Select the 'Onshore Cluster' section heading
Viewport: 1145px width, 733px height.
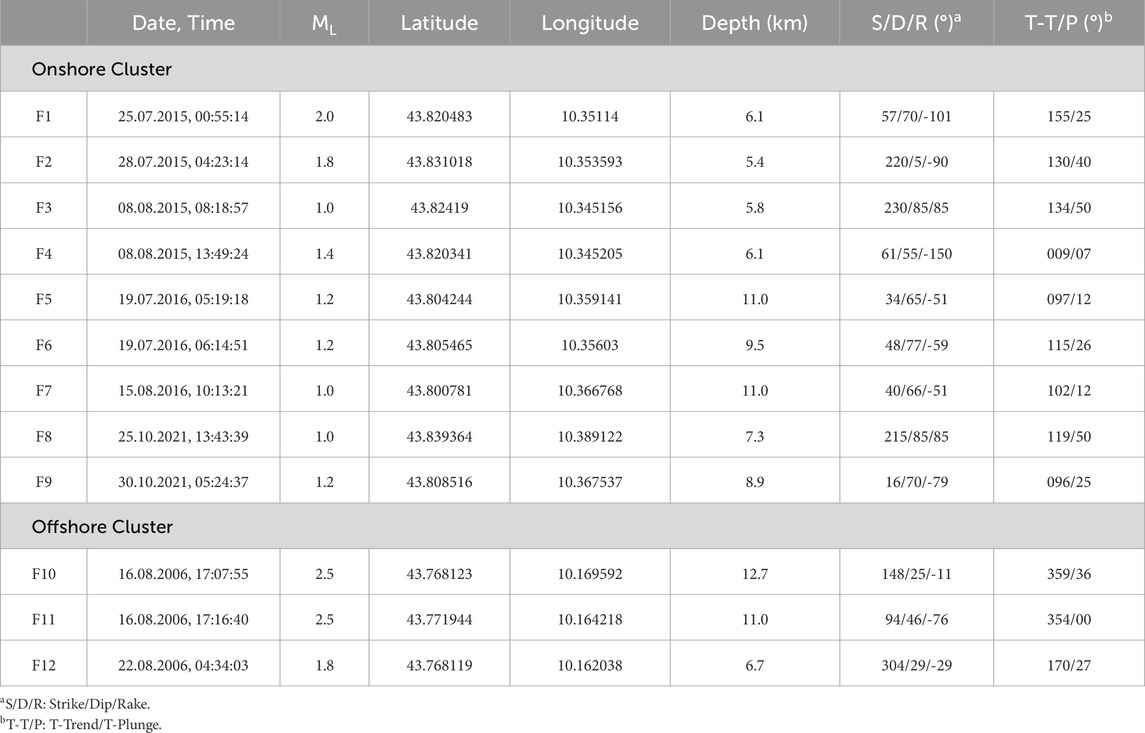click(x=102, y=69)
